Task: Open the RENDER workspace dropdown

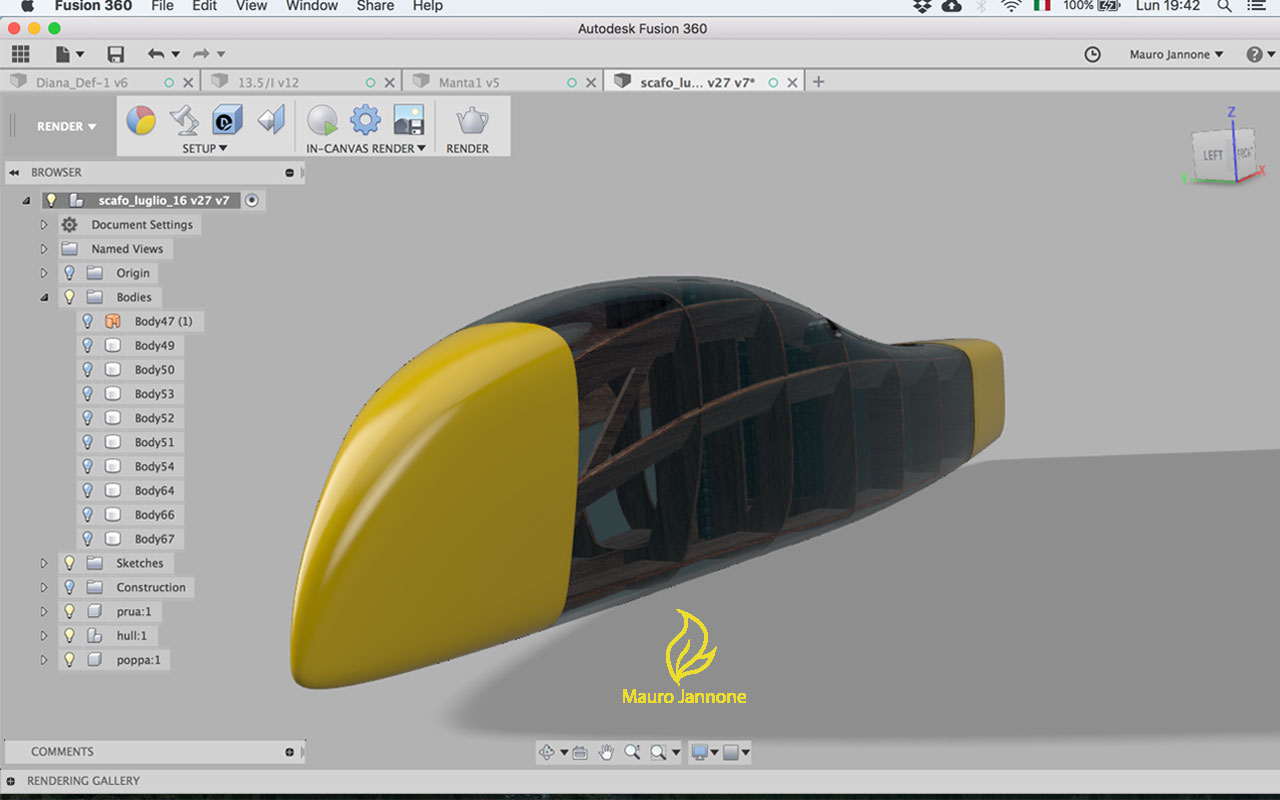Action: [x=66, y=127]
